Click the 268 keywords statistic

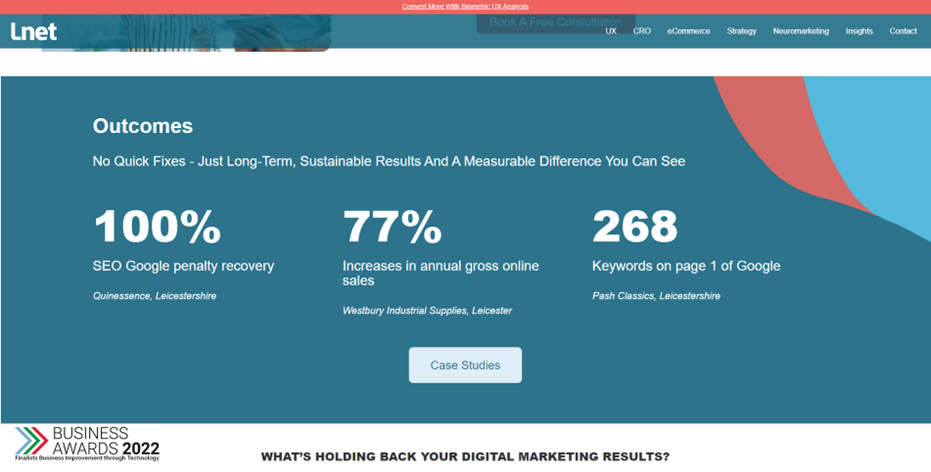pos(635,226)
